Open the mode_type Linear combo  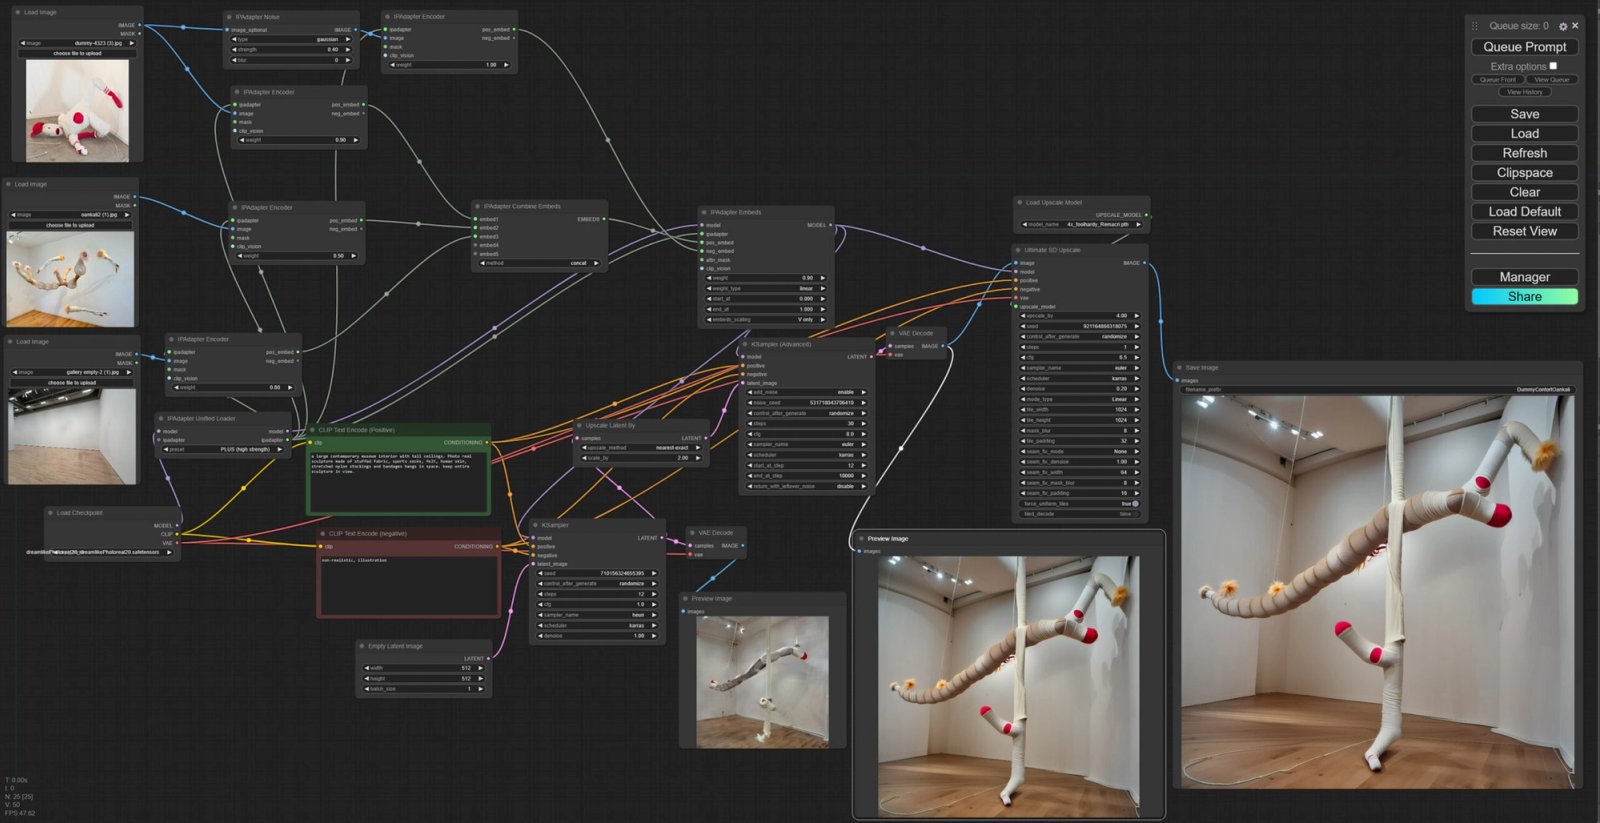coord(1080,399)
